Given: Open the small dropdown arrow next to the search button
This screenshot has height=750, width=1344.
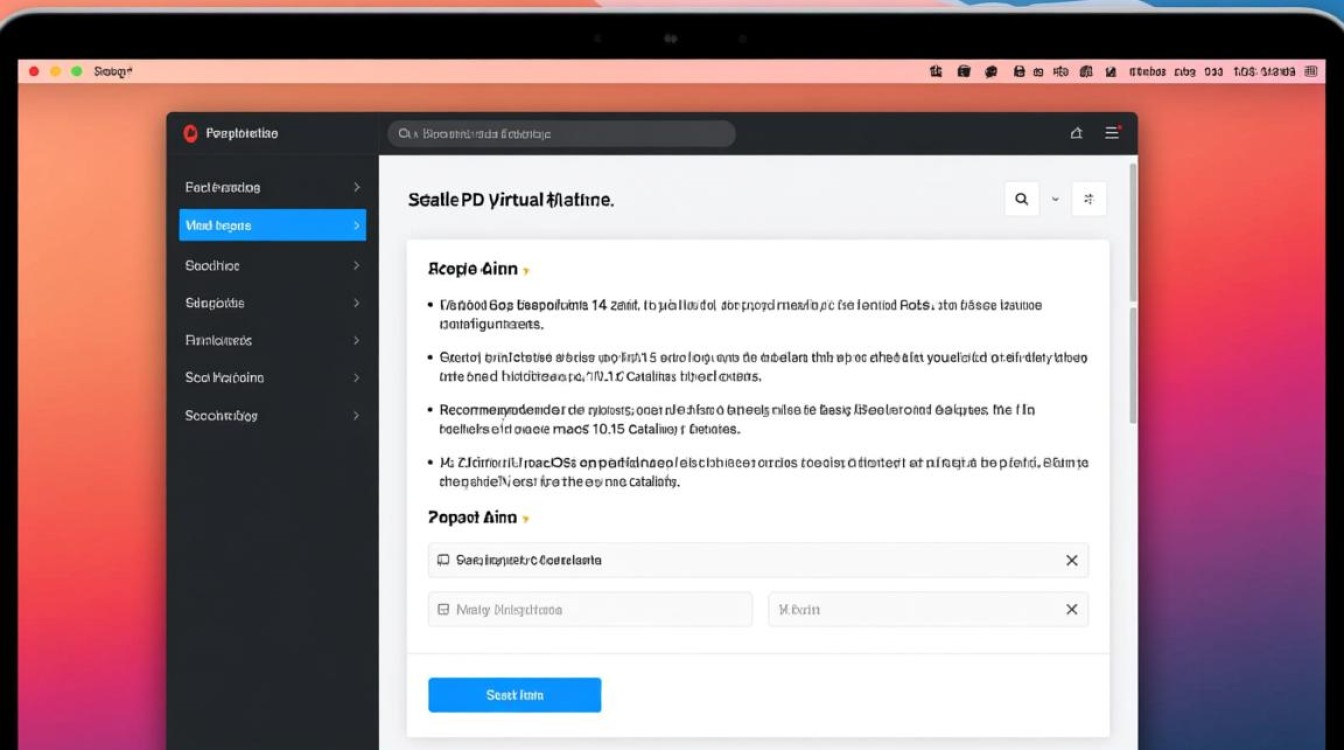Looking at the screenshot, I should point(1055,199).
